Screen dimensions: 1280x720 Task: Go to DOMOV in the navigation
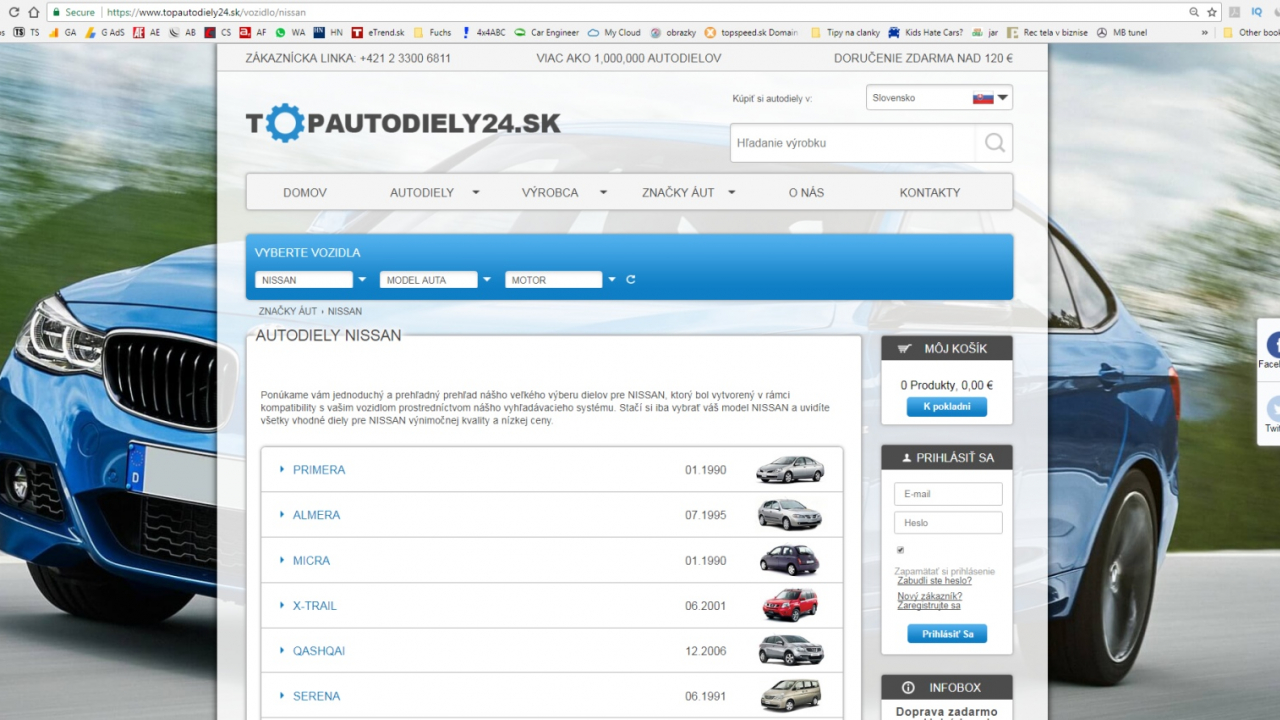click(305, 192)
